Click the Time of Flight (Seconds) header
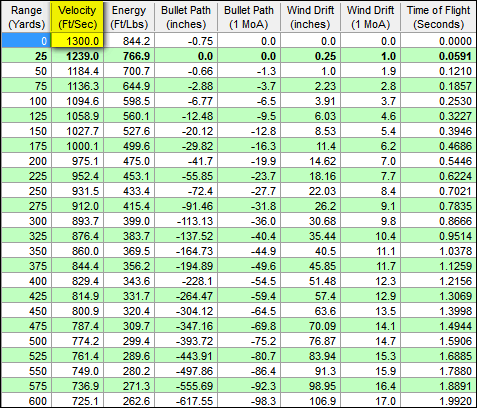The image size is (477, 408). click(438, 17)
